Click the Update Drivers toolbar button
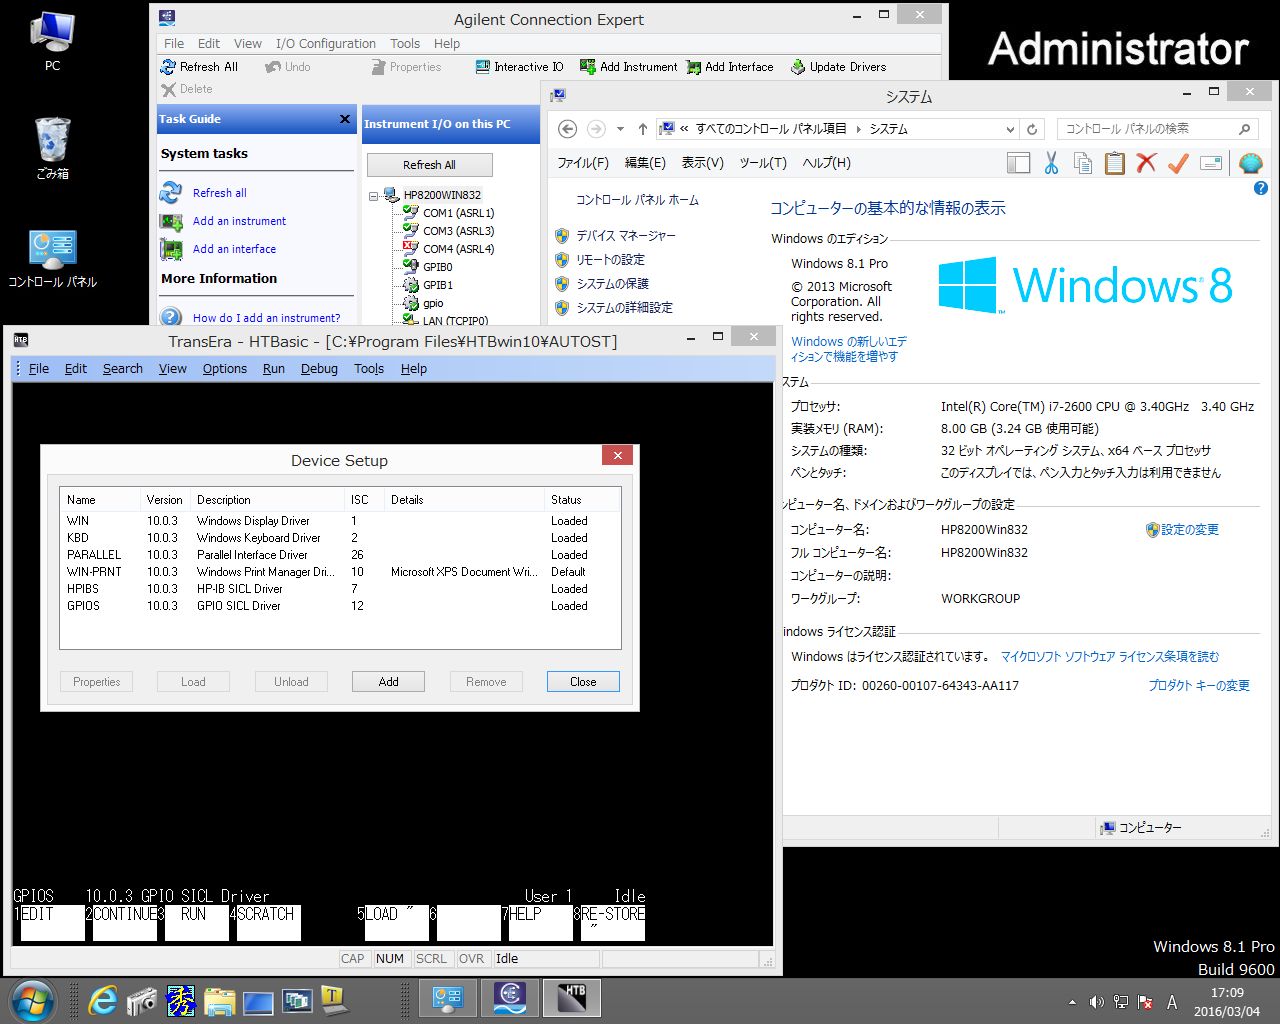The width and height of the screenshot is (1280, 1024). point(838,67)
